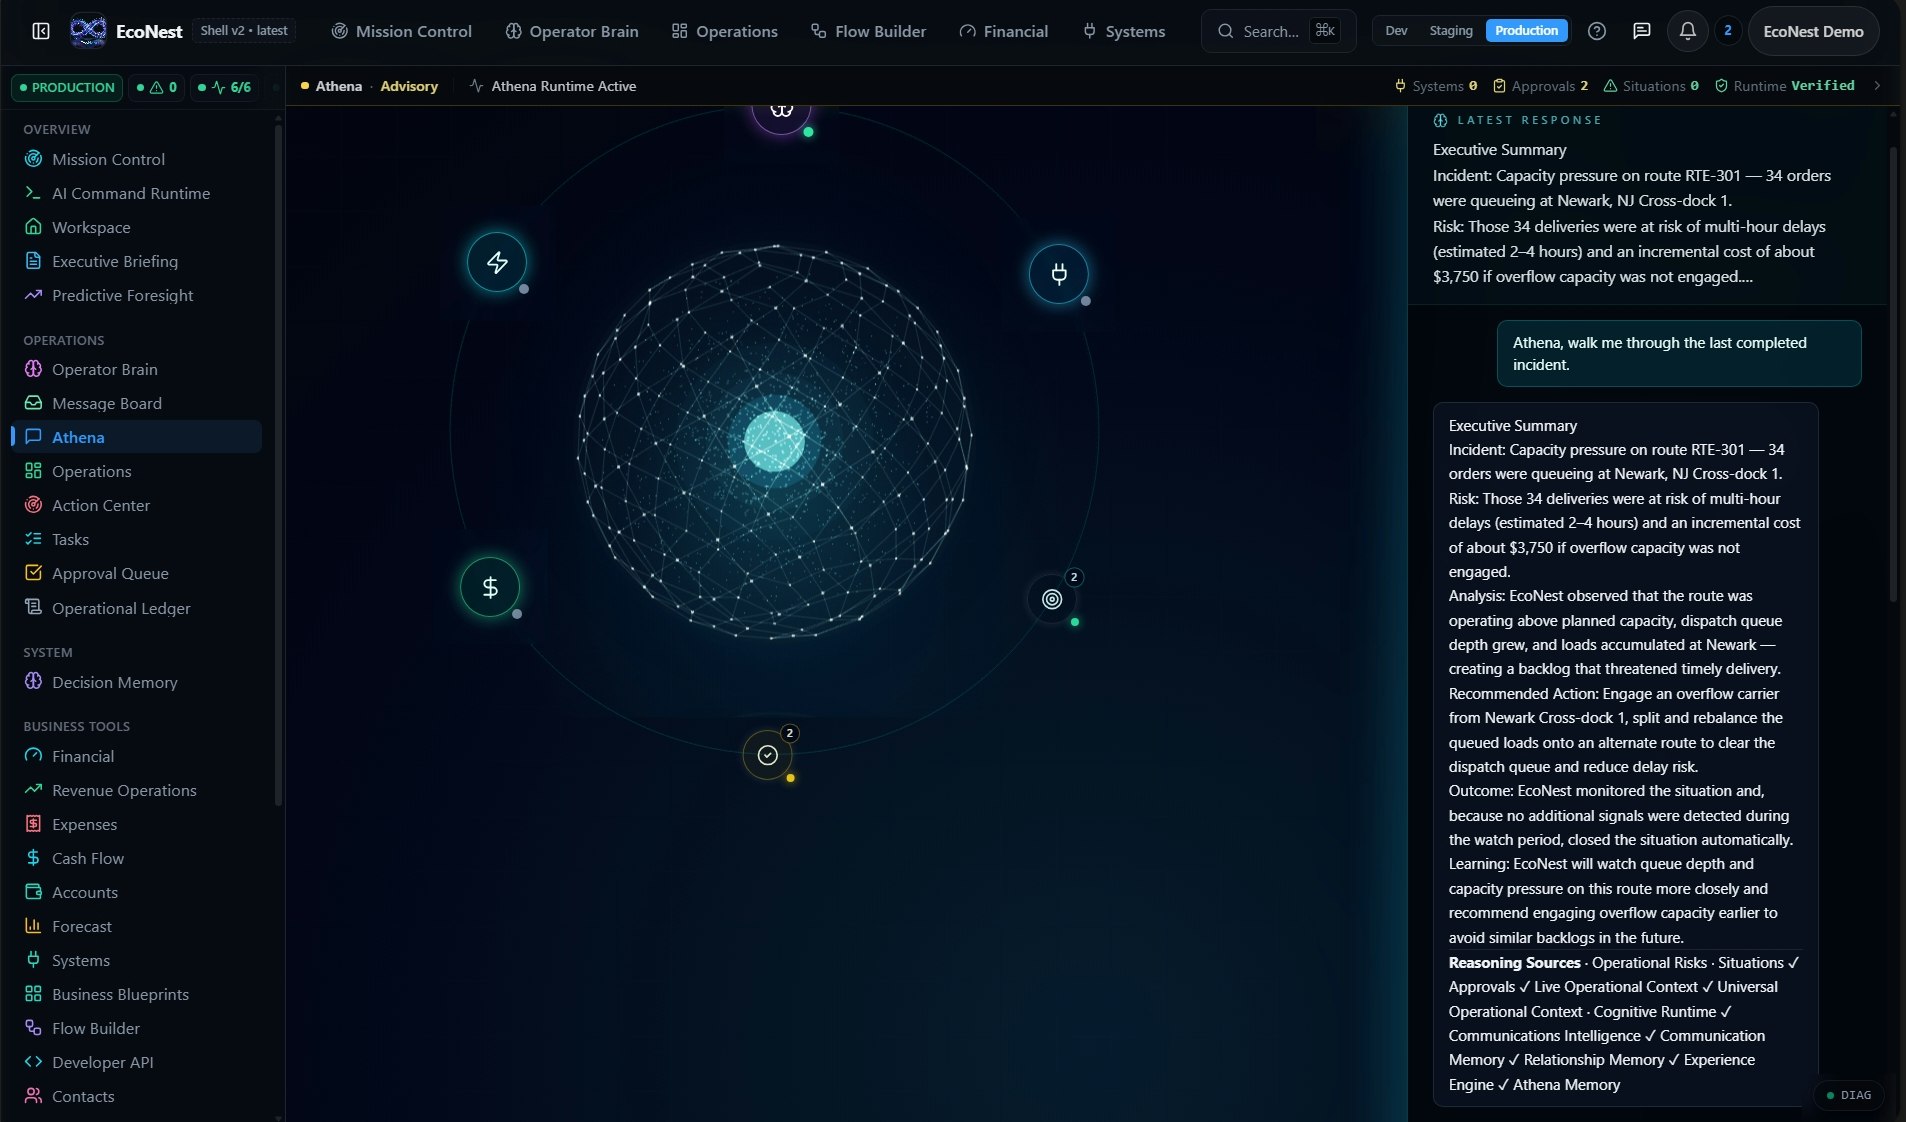Open Flow Builder top navigation tab
Screen dimensions: 1906x1122
[x=868, y=31]
